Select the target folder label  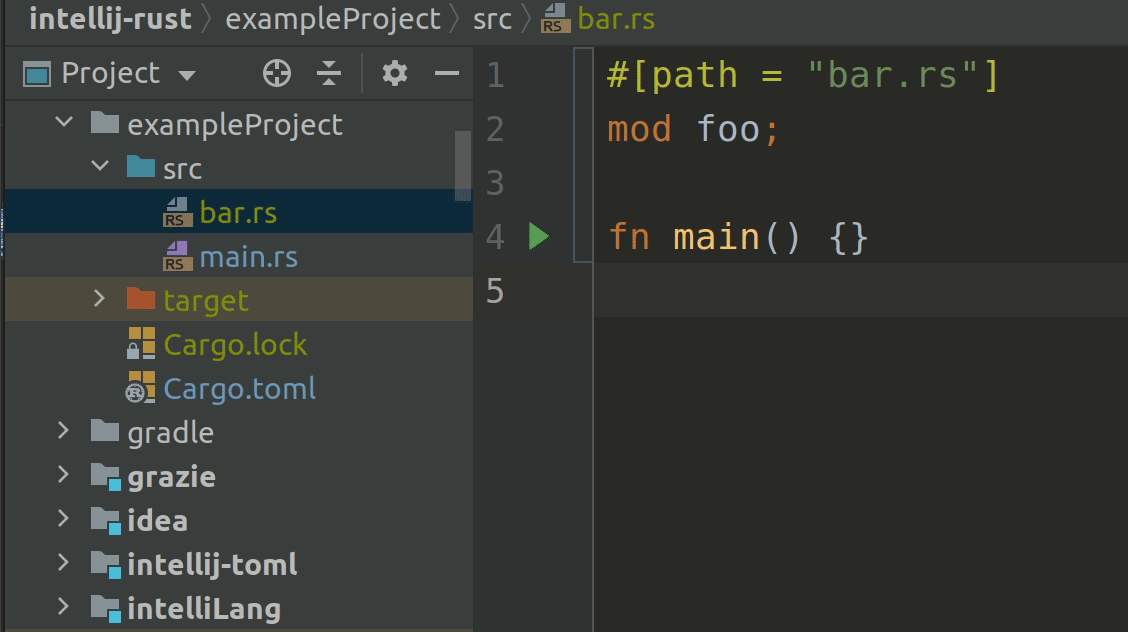(206, 301)
